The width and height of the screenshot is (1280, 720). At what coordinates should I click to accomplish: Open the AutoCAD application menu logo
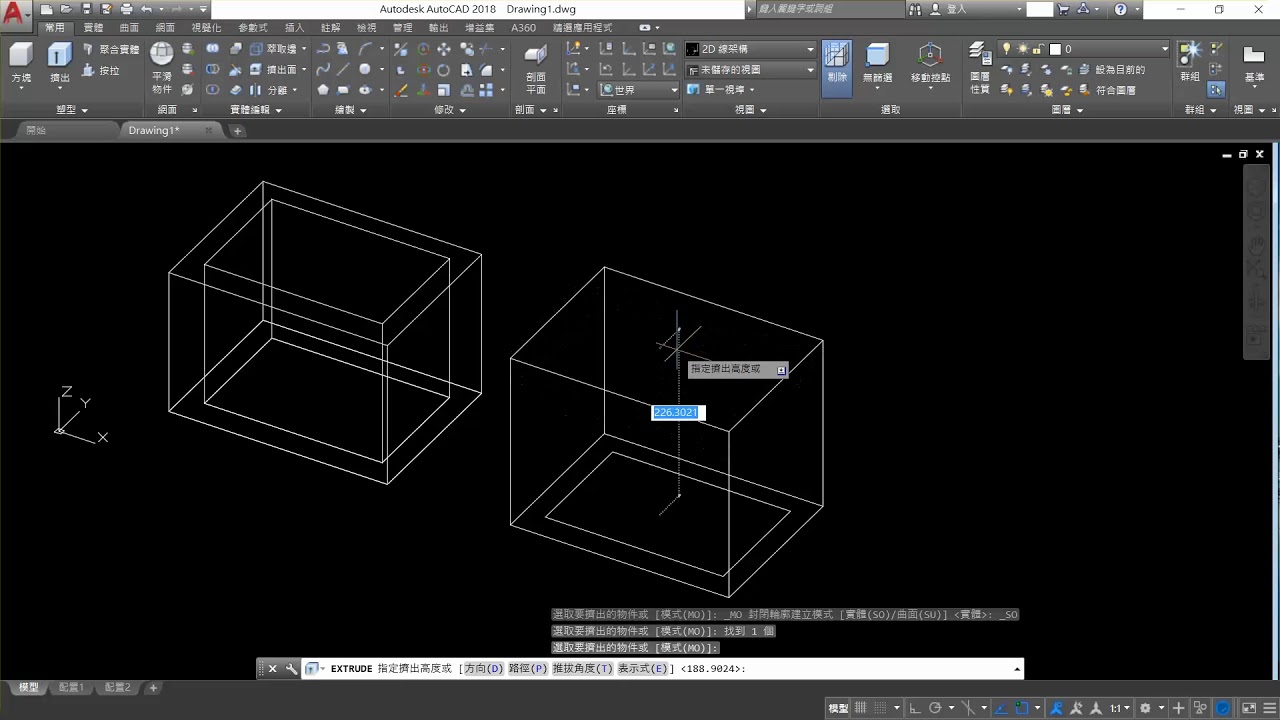coord(15,15)
